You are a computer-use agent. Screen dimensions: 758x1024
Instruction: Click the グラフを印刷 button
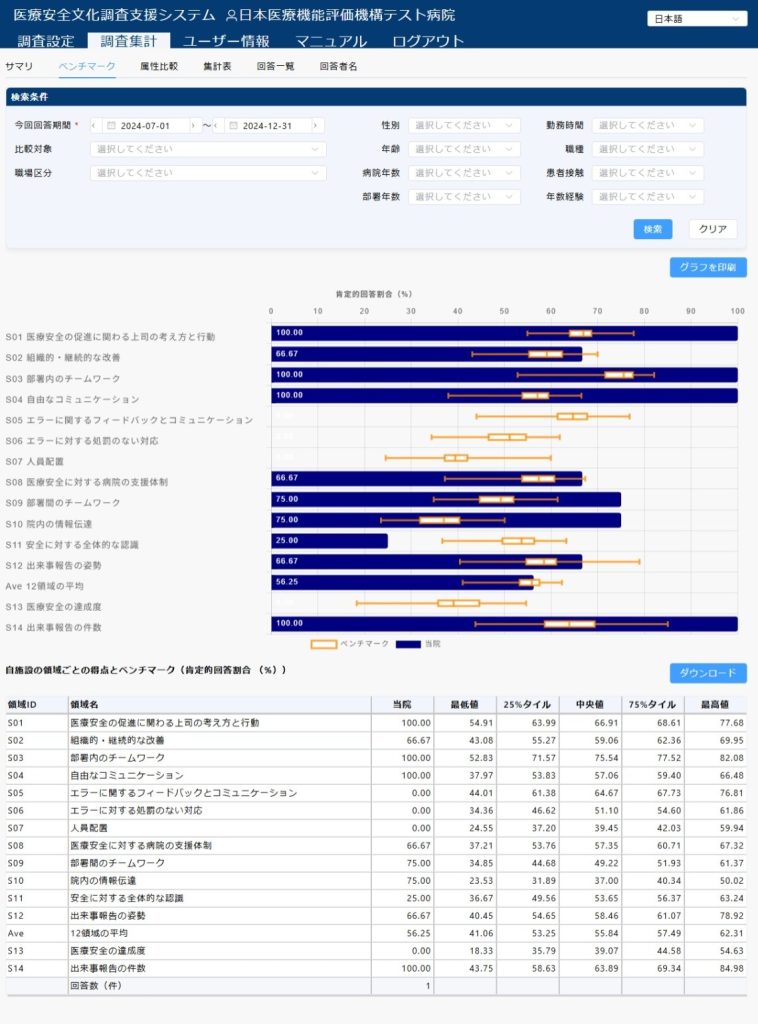pos(708,267)
